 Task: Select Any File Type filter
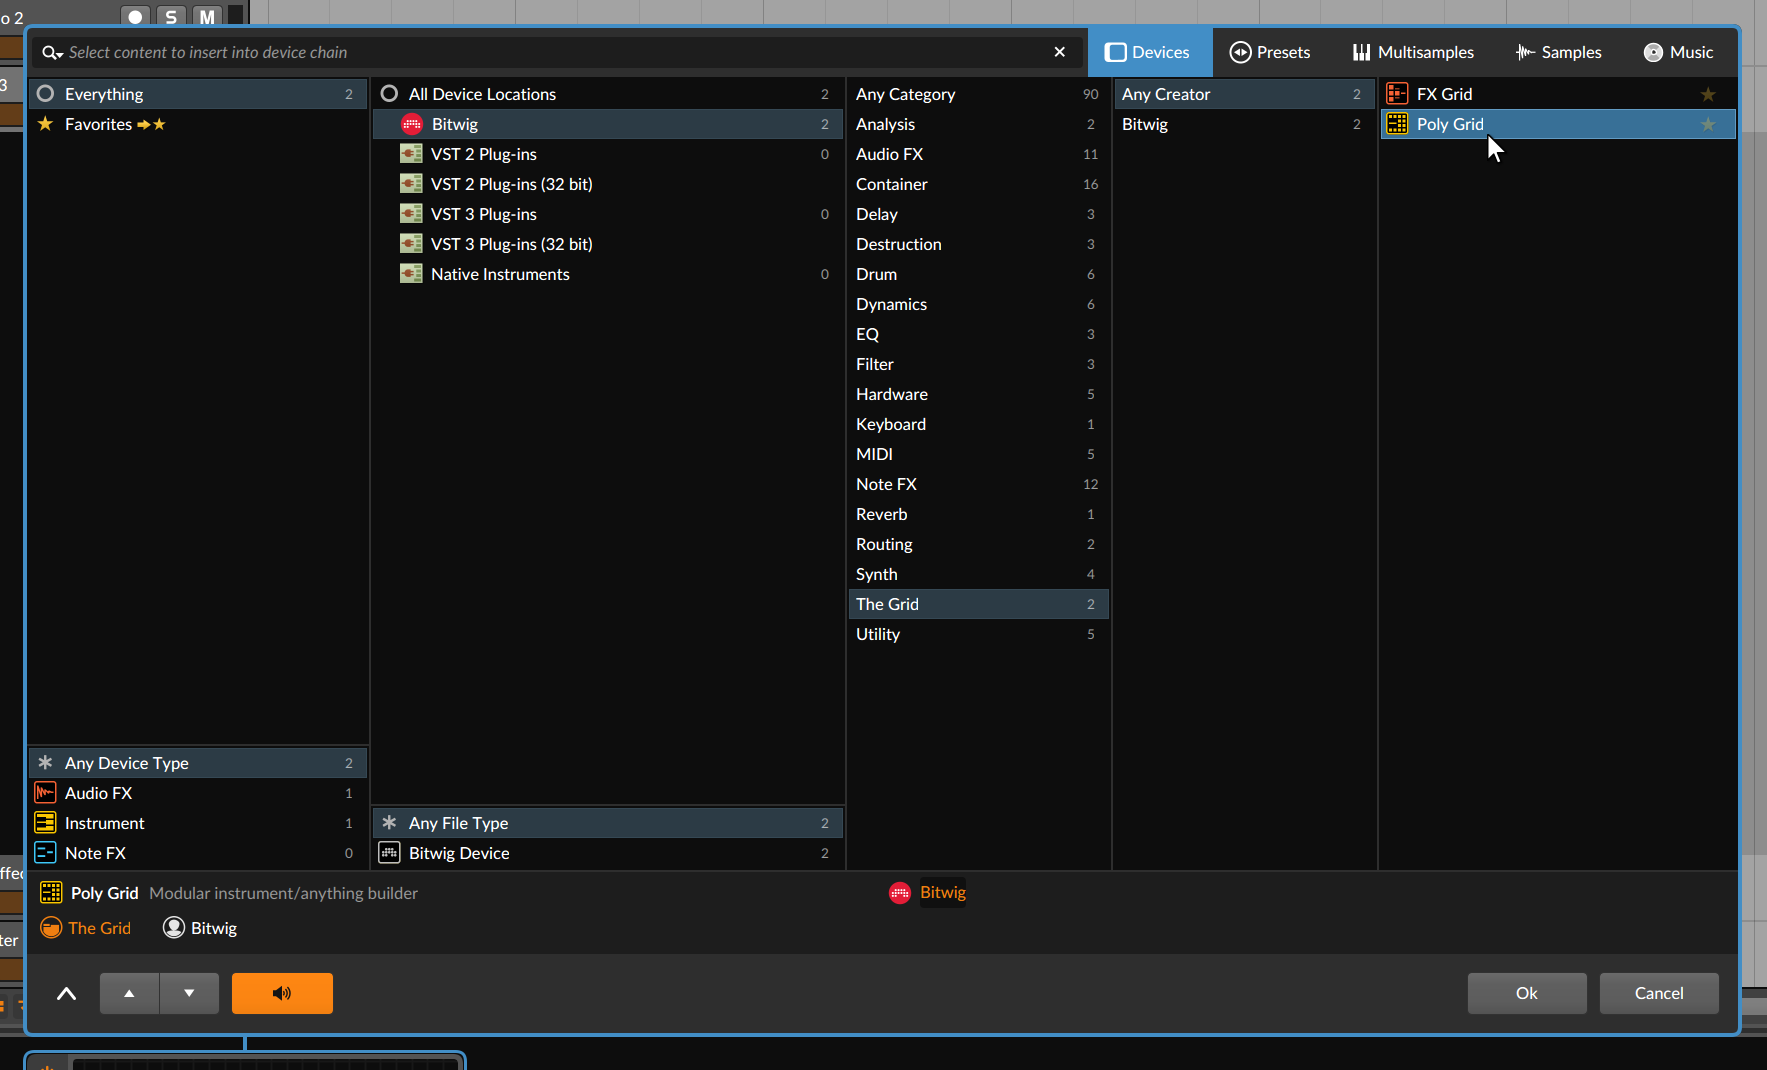coord(608,823)
